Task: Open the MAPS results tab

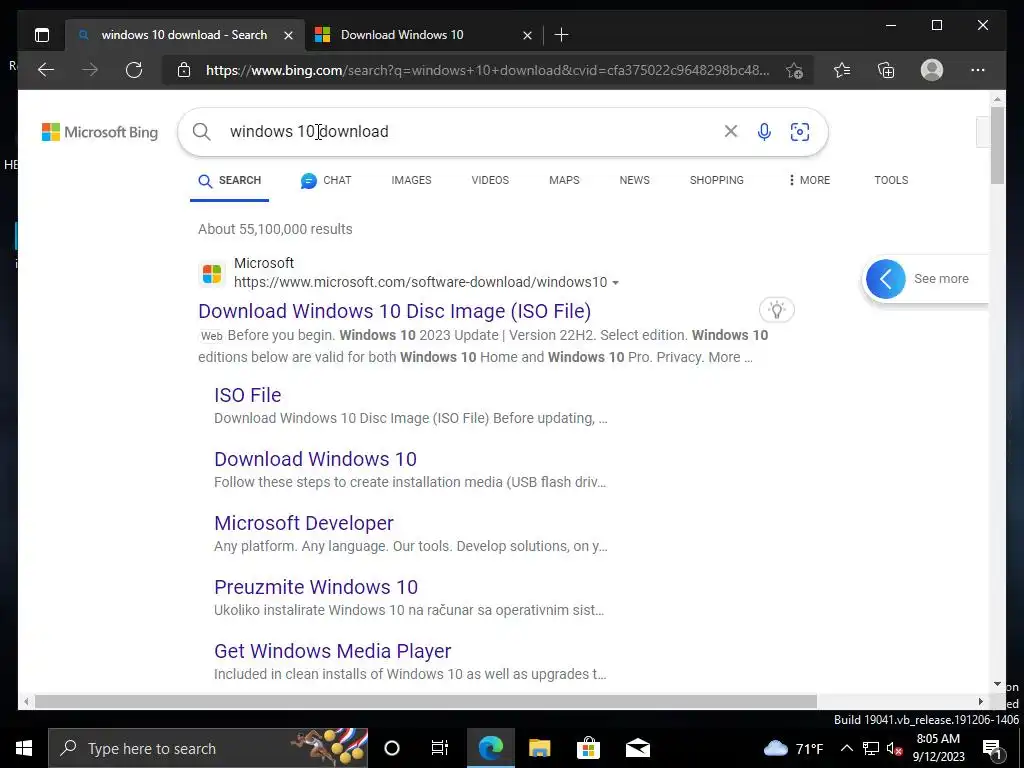Action: pos(564,180)
